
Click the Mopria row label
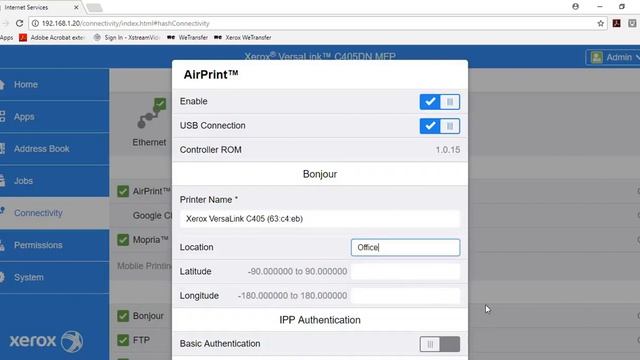[x=151, y=240]
